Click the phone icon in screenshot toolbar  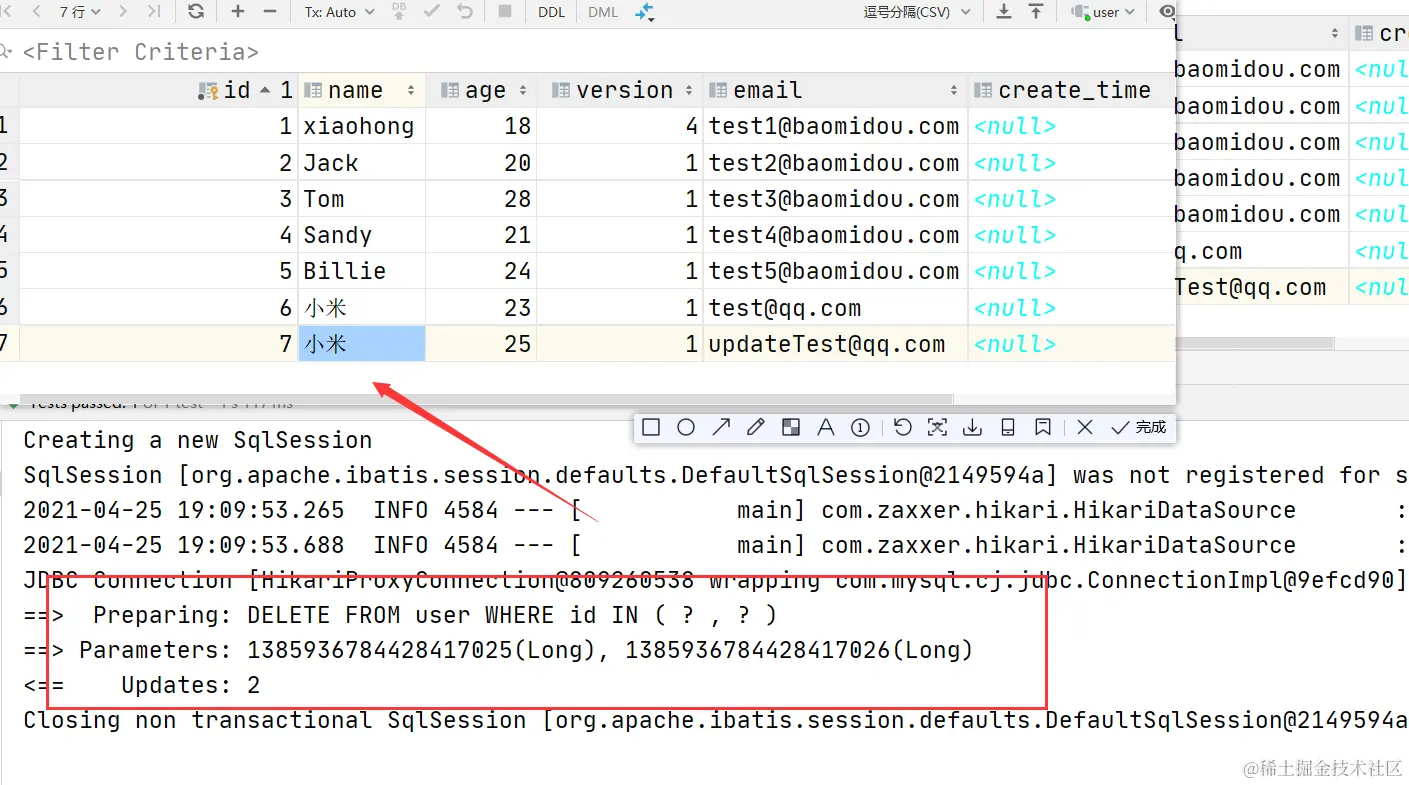pos(1008,428)
